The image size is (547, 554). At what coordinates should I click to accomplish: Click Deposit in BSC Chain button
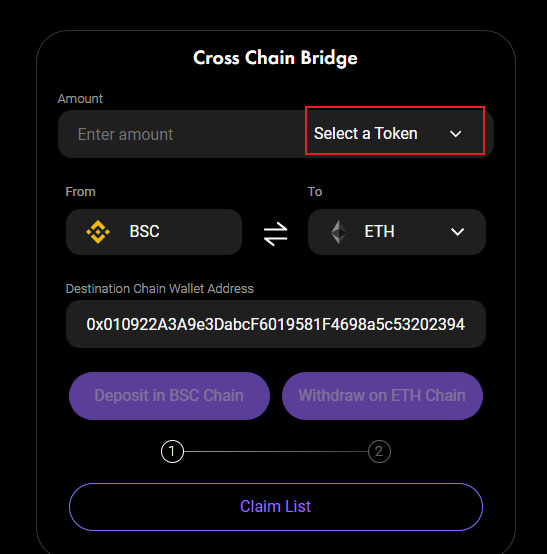(x=169, y=396)
